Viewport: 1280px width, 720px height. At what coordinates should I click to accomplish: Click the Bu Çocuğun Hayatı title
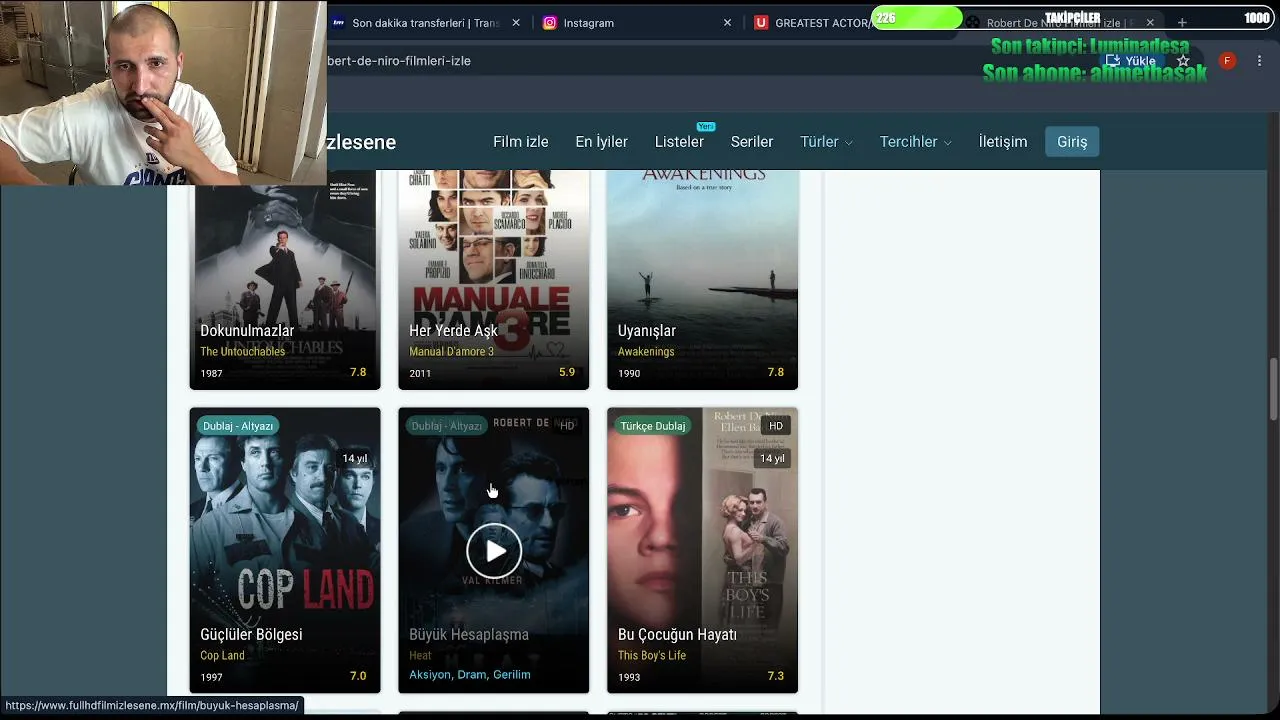pyautogui.click(x=677, y=635)
